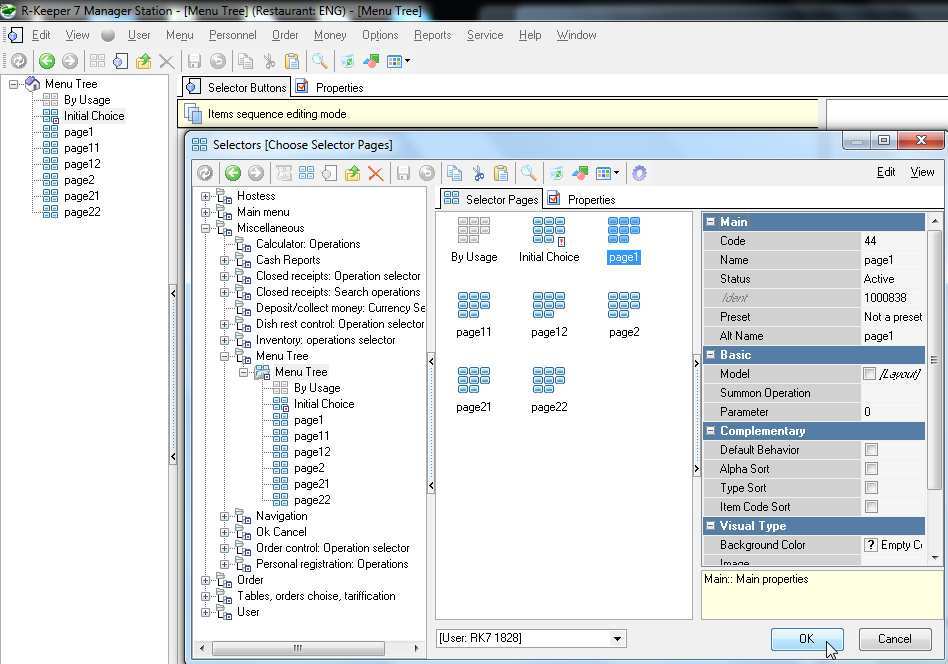Click the Name value field page1
The image size is (948, 664).
tap(892, 260)
